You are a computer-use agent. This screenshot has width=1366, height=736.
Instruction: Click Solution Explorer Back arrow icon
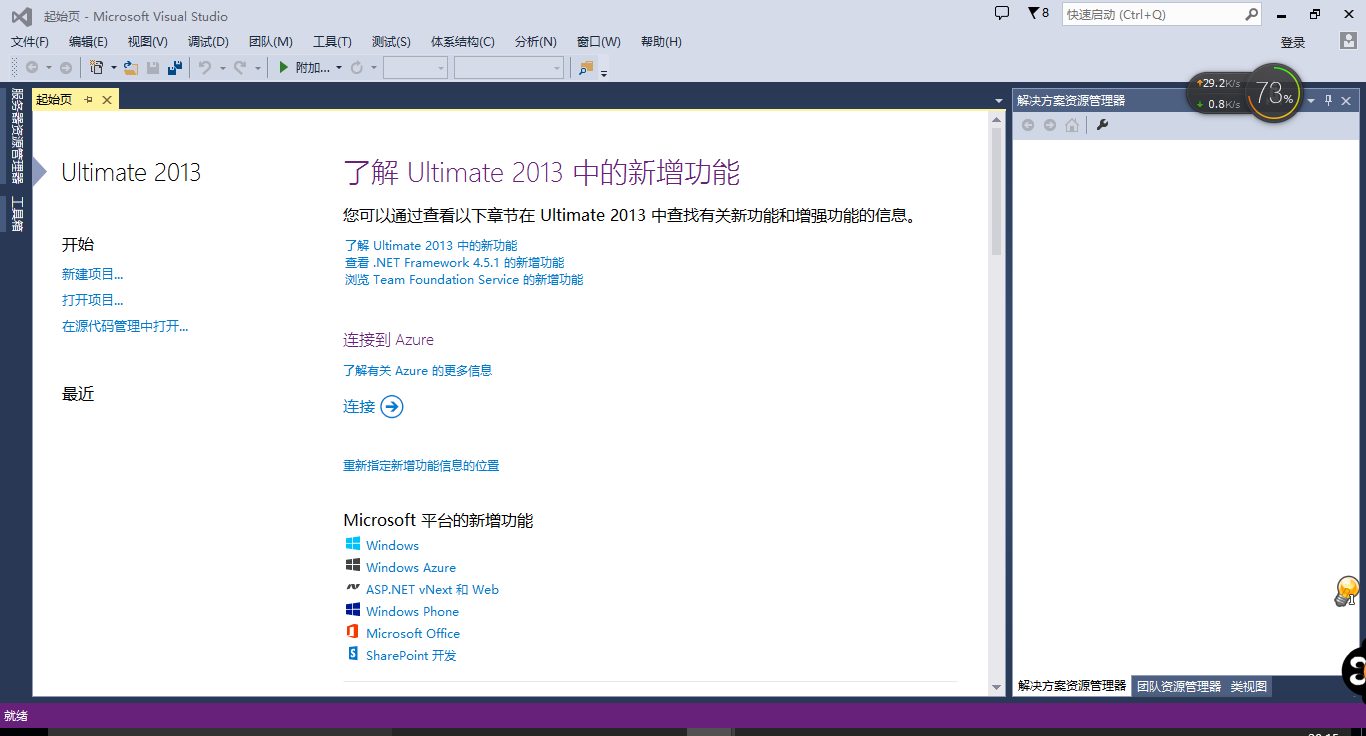pos(1028,125)
